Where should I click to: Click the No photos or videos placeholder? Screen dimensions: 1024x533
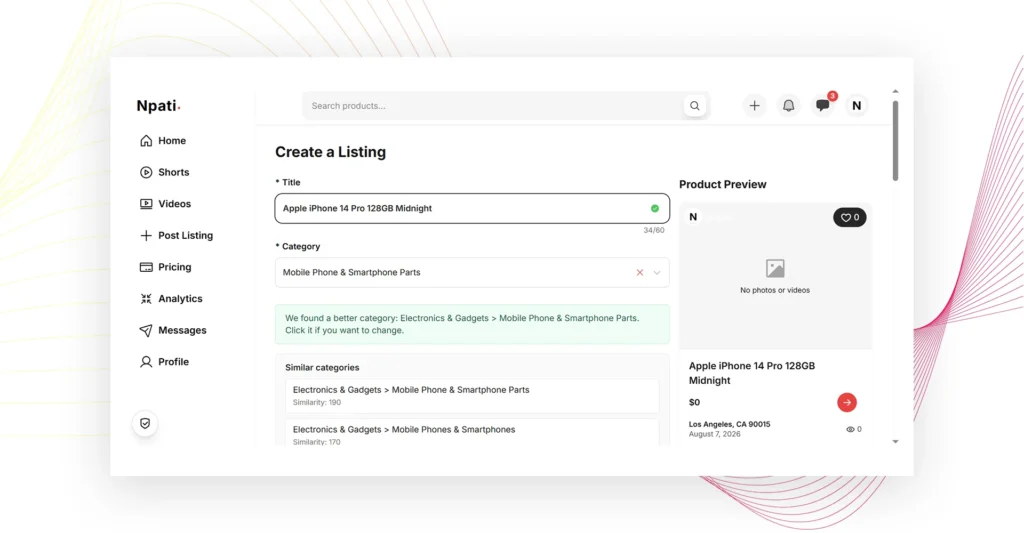coord(775,277)
